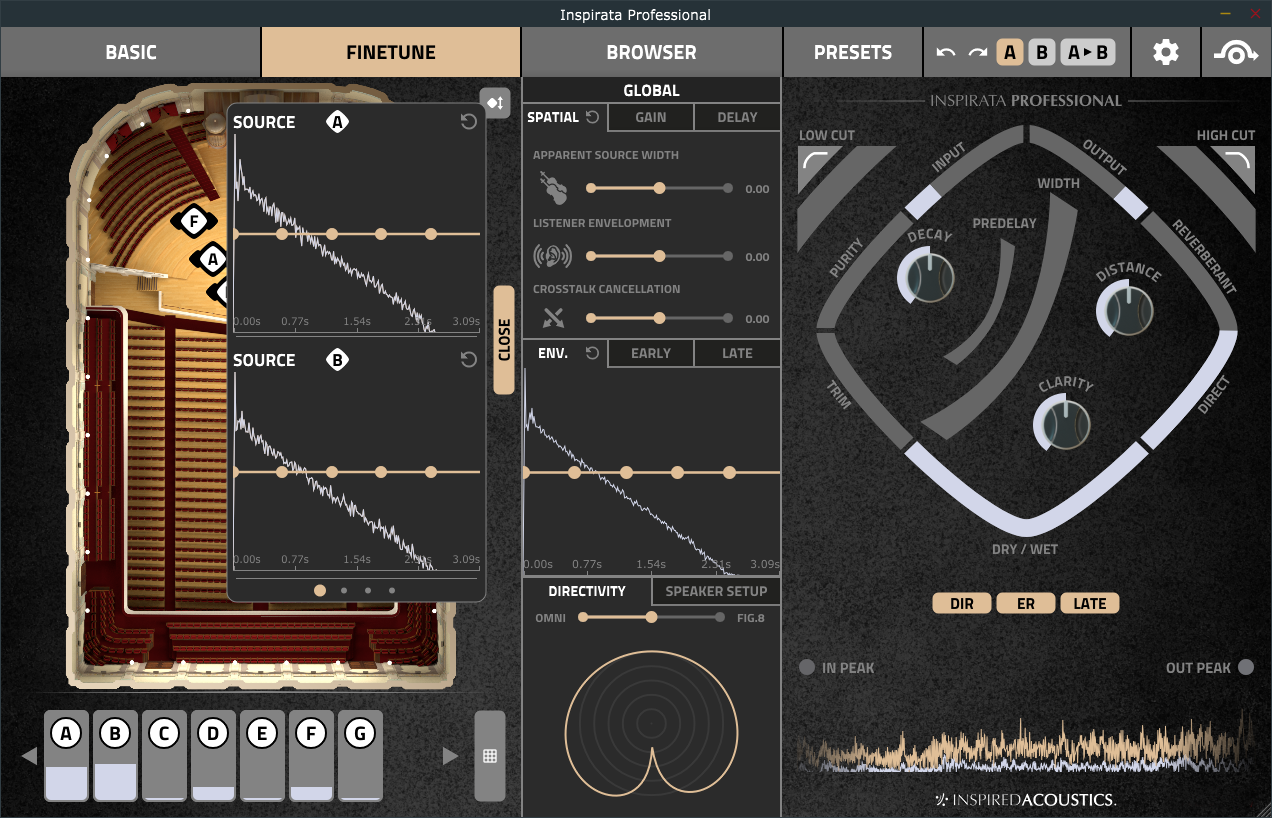
Task: Switch to the BROWSER tab
Action: [x=652, y=53]
